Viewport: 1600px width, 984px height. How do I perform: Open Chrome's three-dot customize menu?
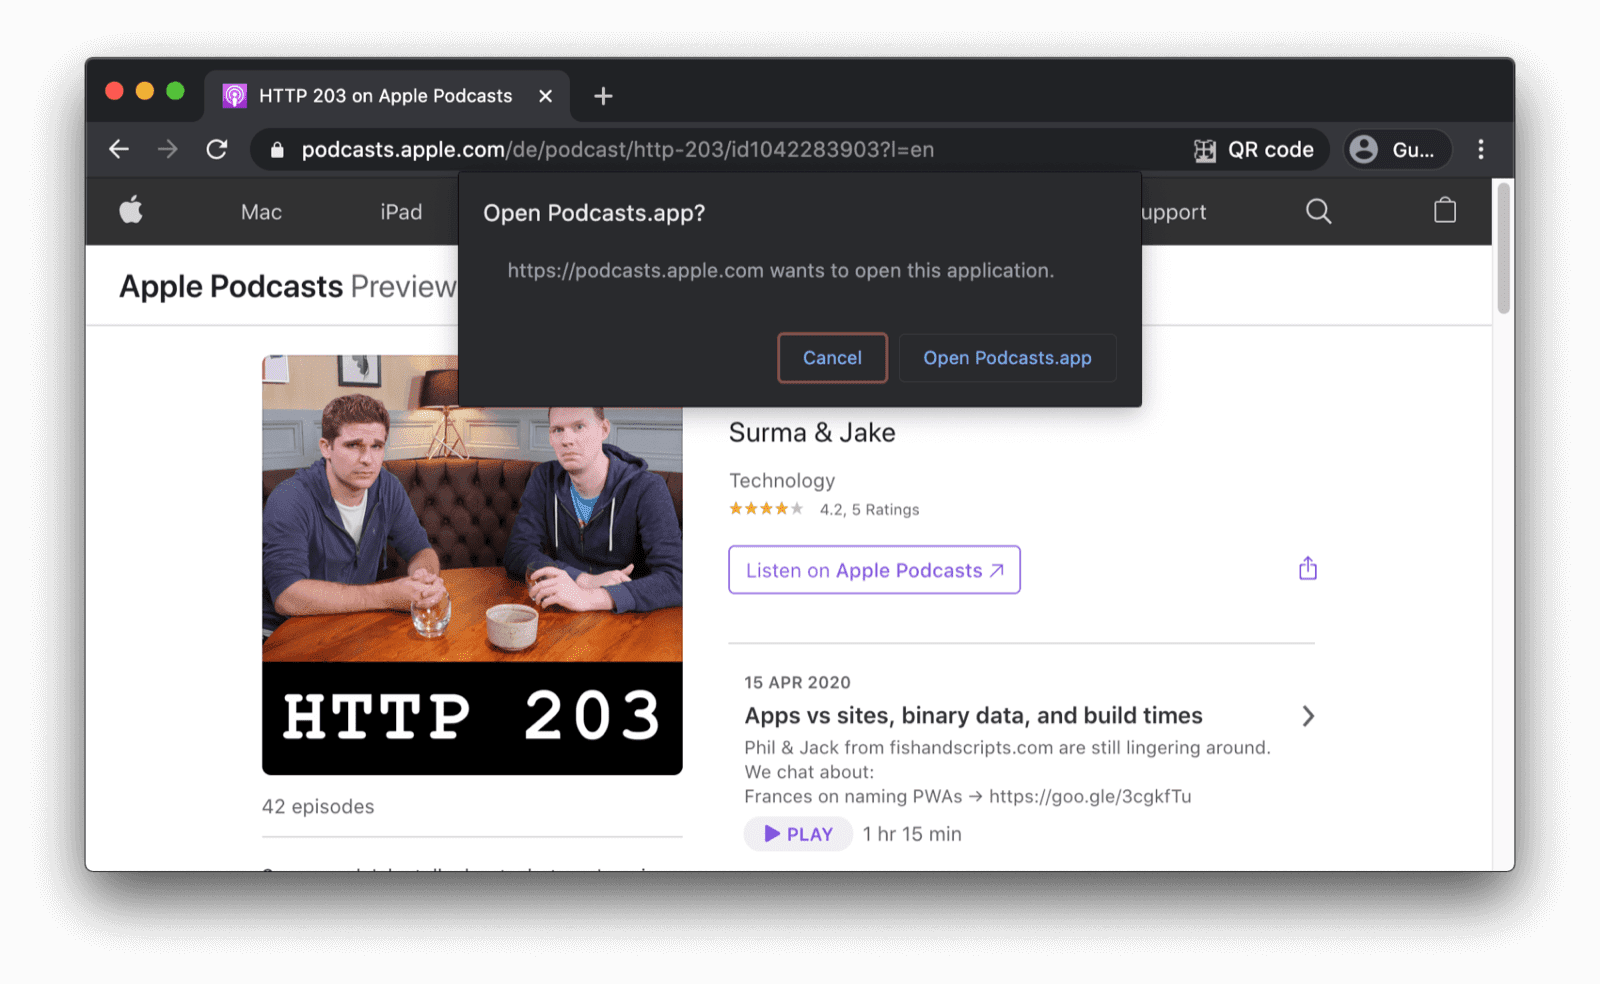click(1481, 149)
